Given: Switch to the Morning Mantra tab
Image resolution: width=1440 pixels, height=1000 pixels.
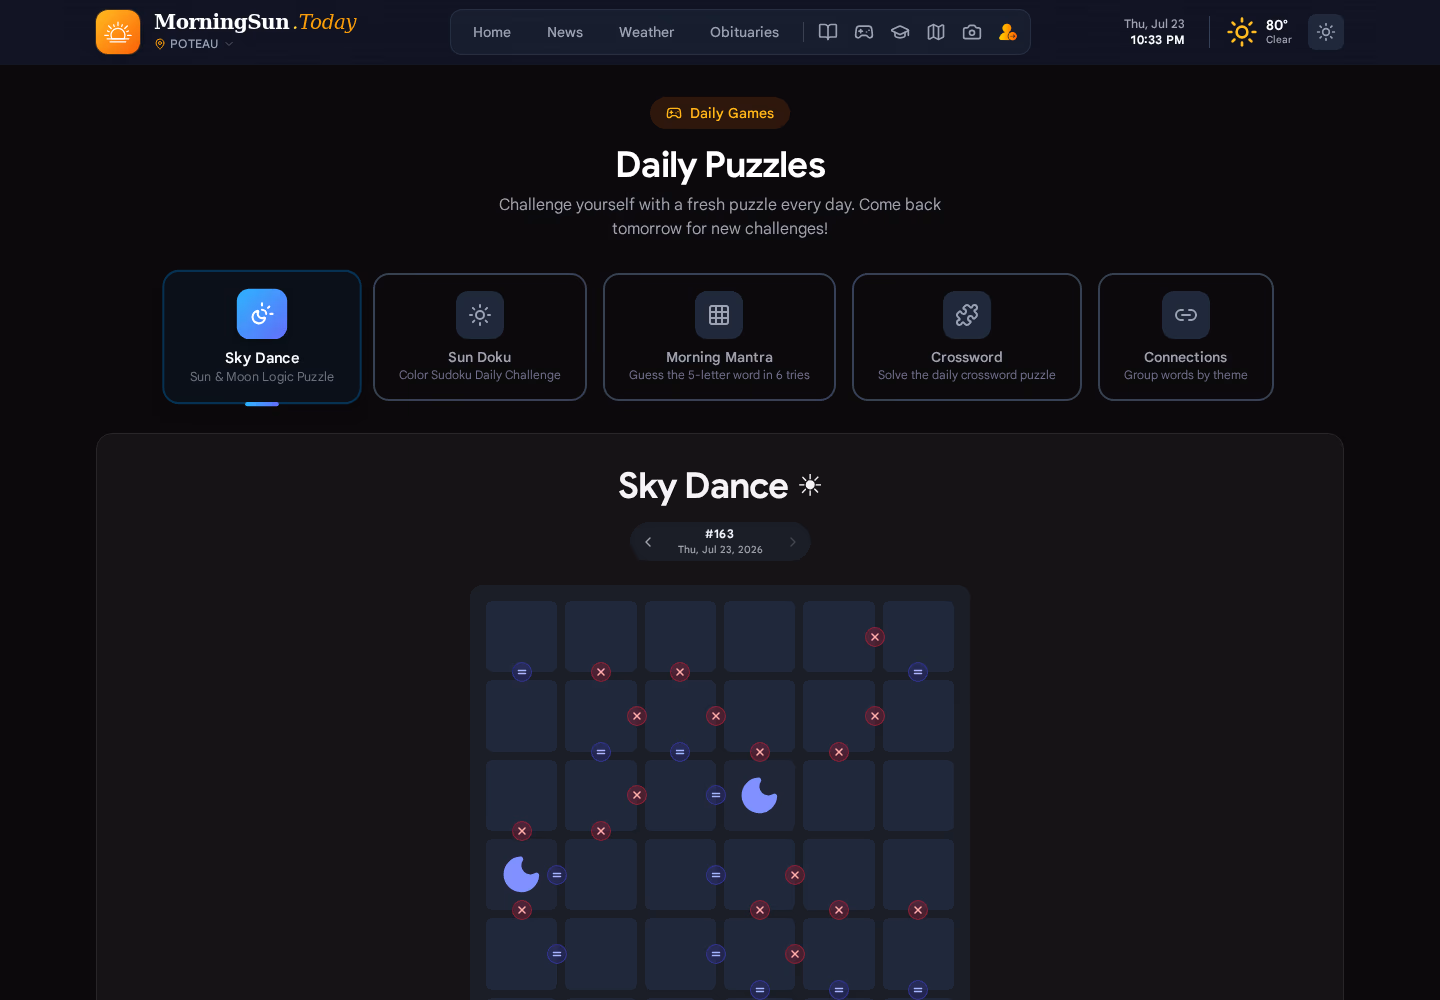Looking at the screenshot, I should coord(719,337).
